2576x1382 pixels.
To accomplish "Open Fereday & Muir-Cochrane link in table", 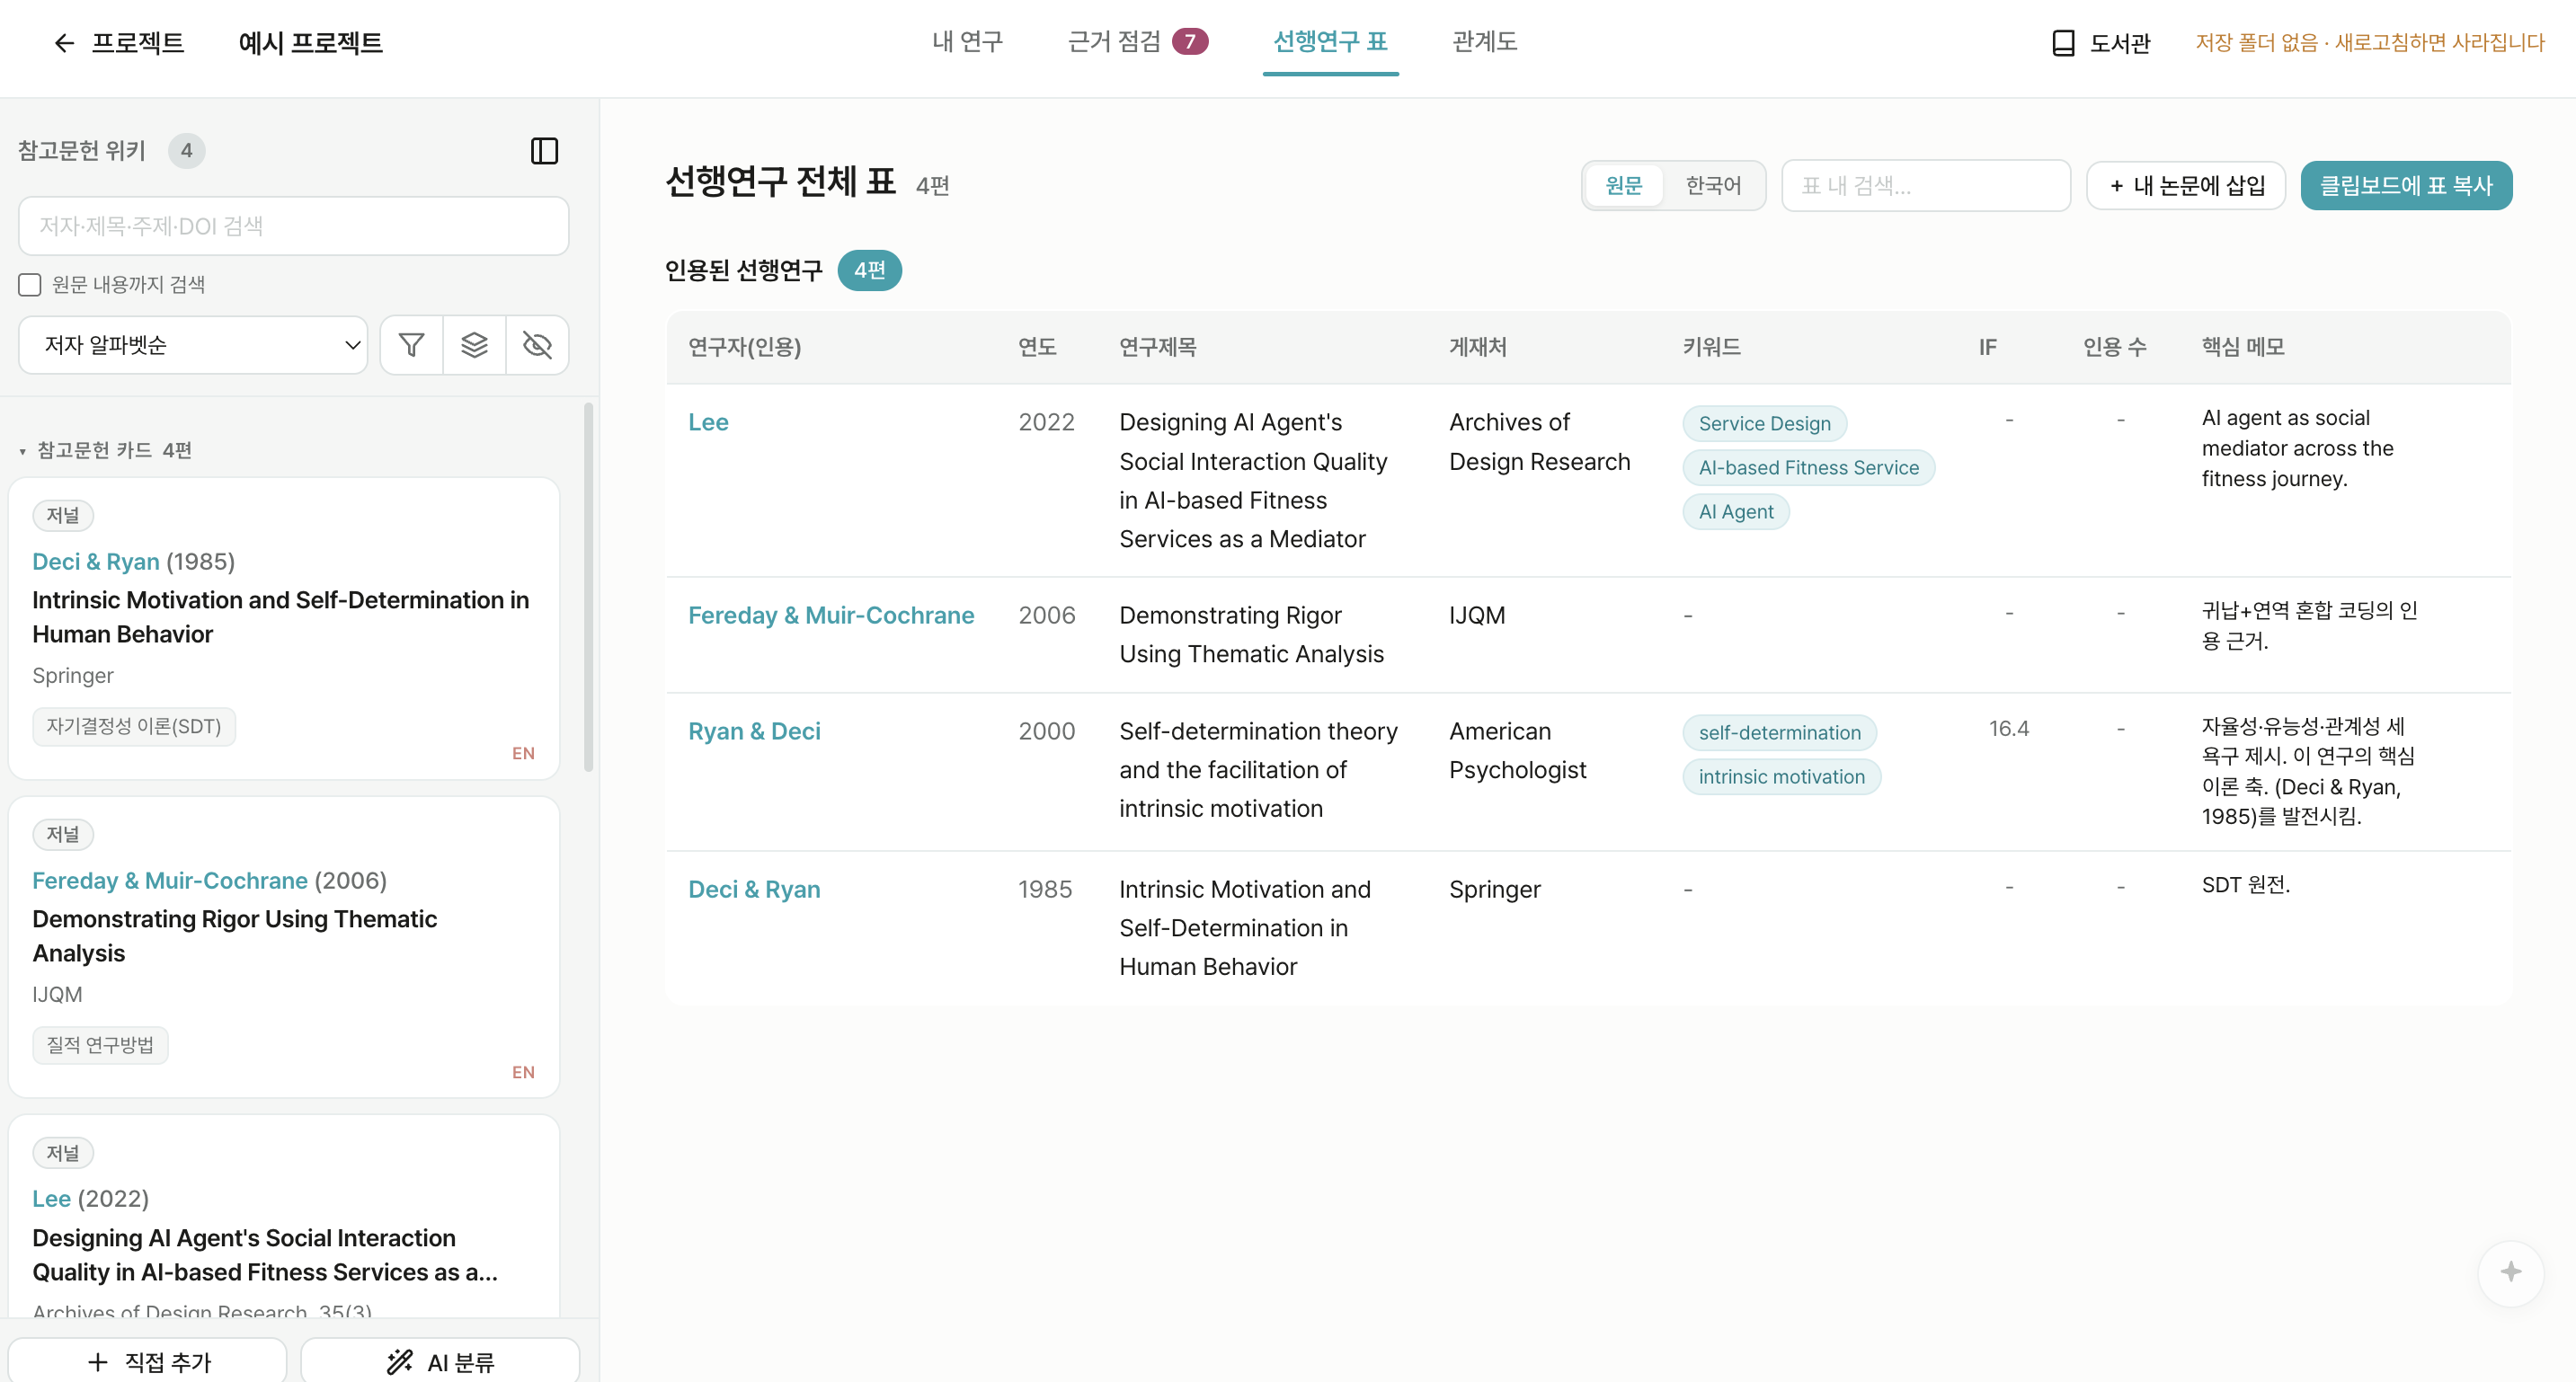I will tap(830, 615).
